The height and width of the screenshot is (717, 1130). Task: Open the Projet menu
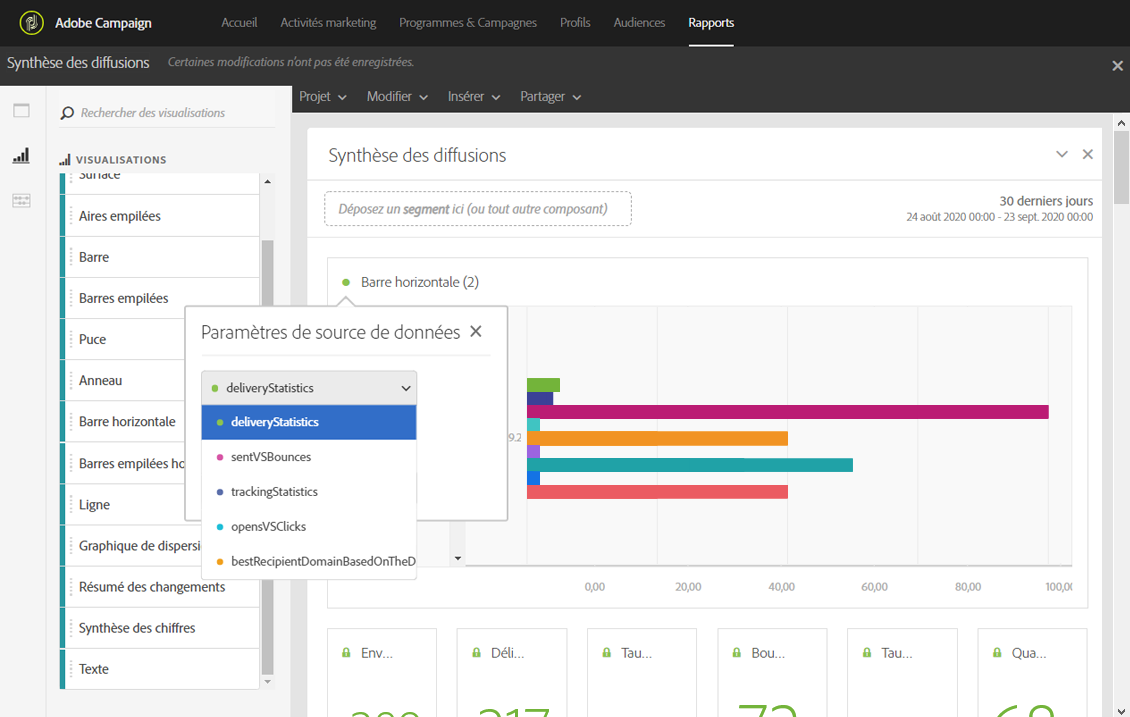coord(322,97)
